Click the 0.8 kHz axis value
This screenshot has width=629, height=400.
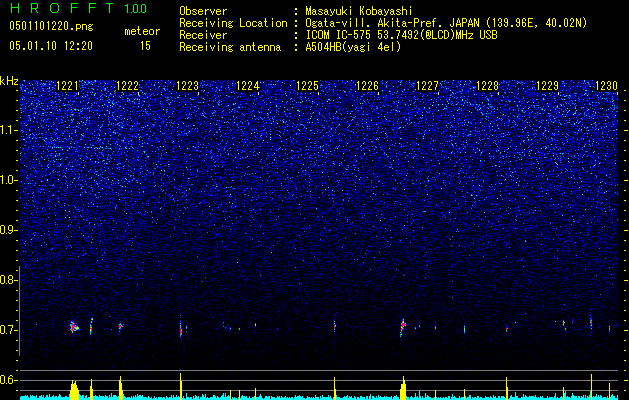coord(8,280)
